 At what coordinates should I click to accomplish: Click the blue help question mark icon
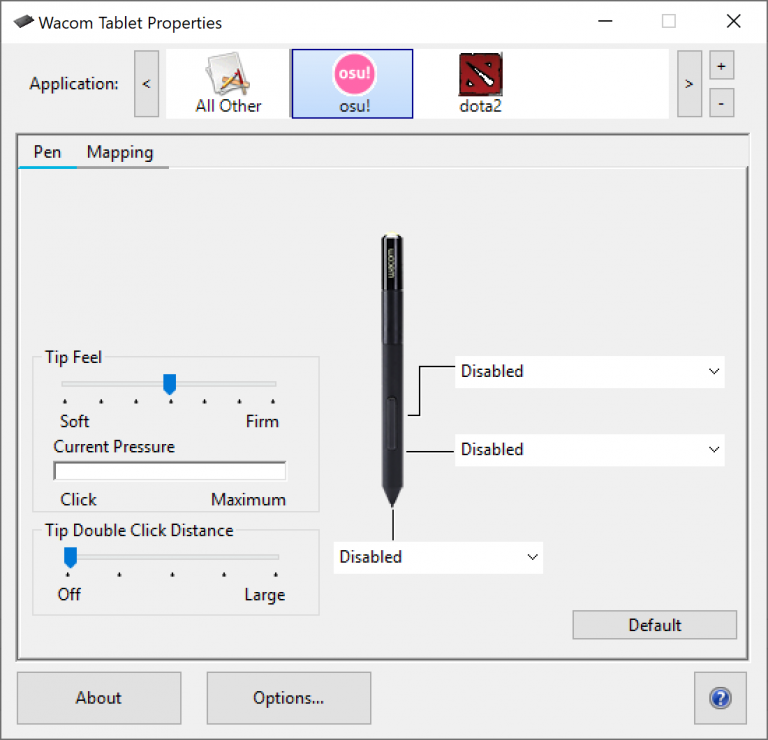720,698
